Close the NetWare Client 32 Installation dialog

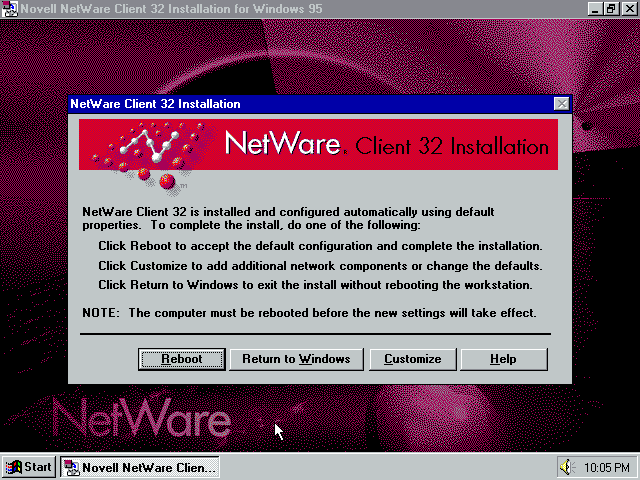562,104
